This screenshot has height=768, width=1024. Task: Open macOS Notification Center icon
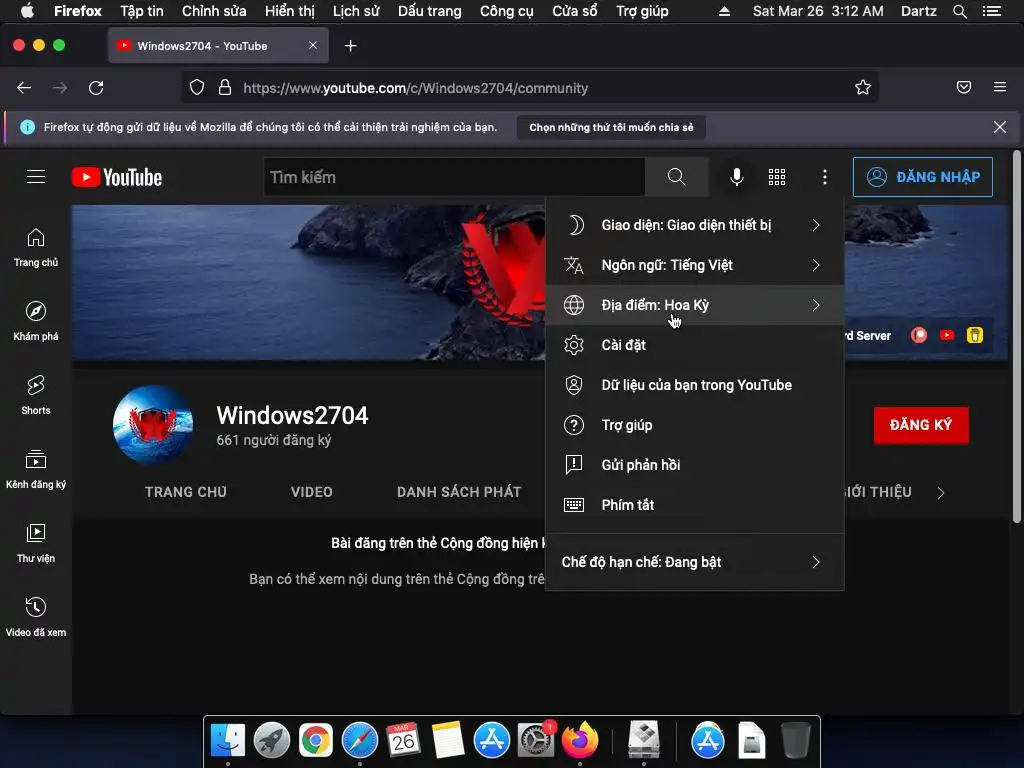tap(991, 11)
